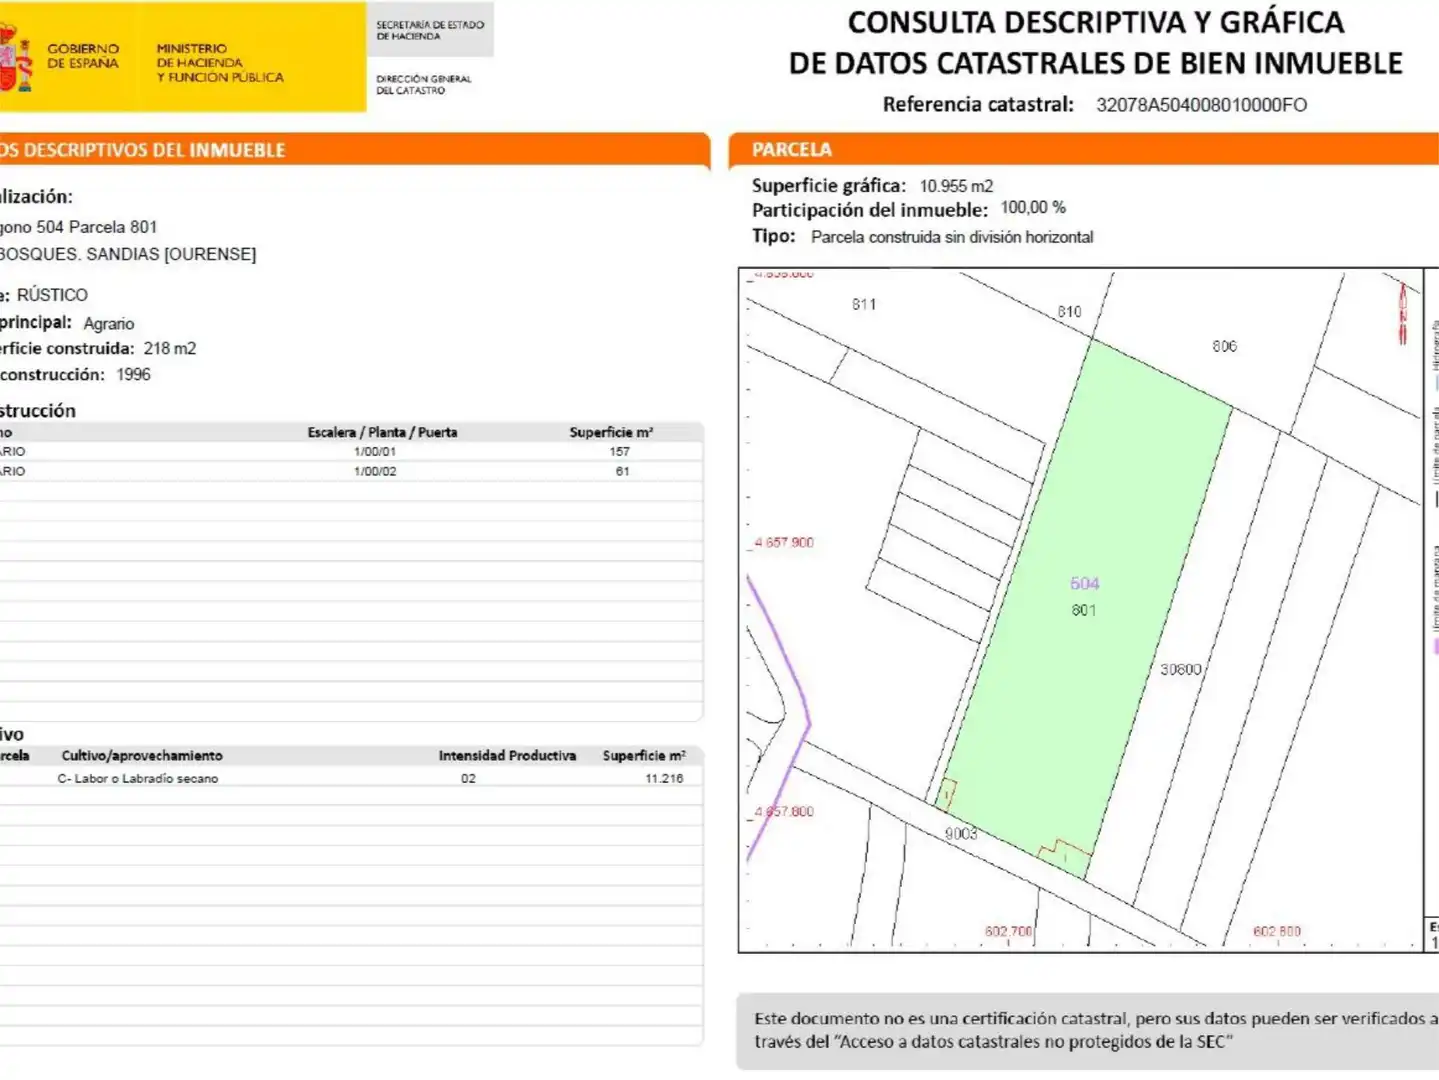The image size is (1439, 1080).
Task: Click parcel label '810' on the map
Action: point(1069,312)
